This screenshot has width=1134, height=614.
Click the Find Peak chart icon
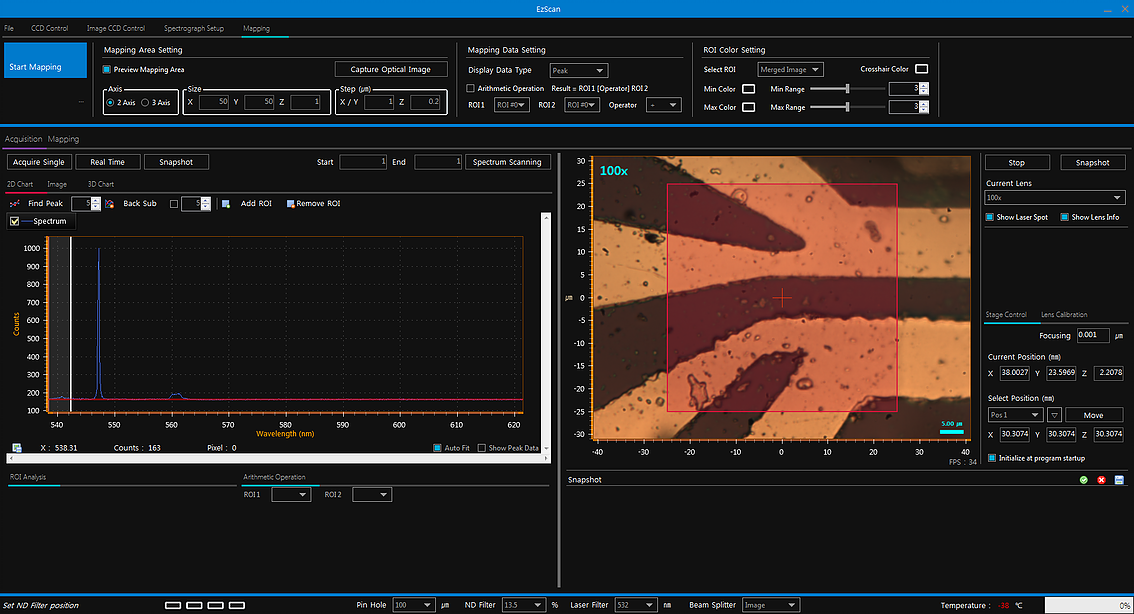14,204
